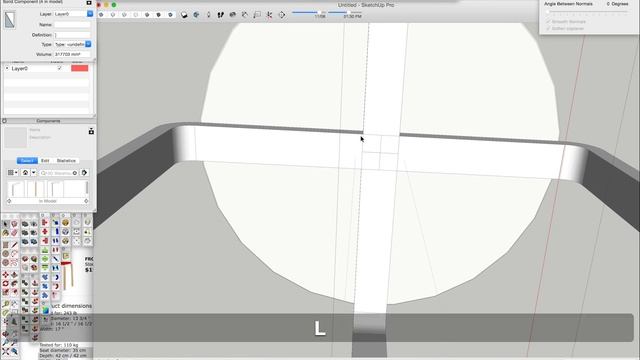Open the Type dropdown in Entity Info
The image size is (640, 360).
tap(88, 44)
